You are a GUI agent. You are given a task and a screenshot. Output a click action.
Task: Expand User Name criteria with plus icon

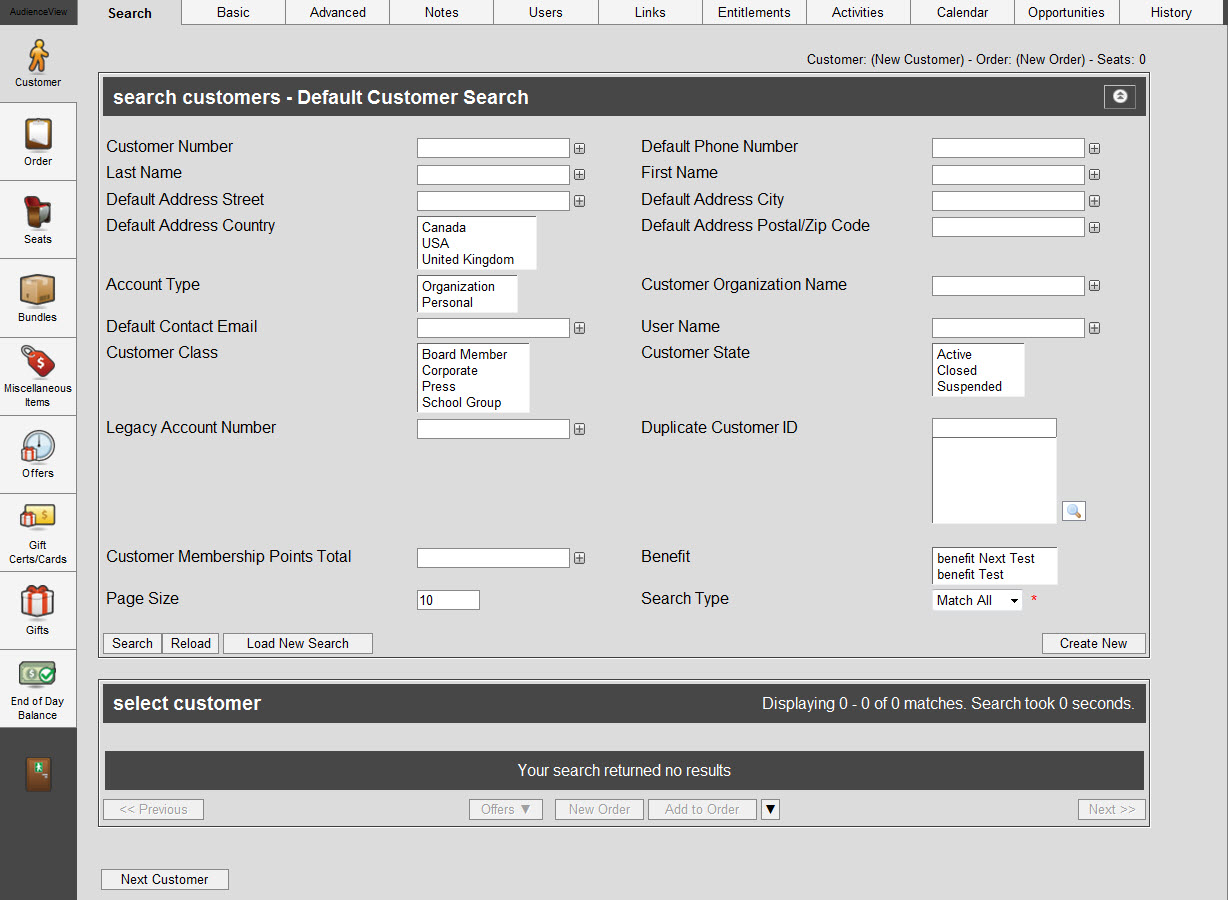point(1094,328)
